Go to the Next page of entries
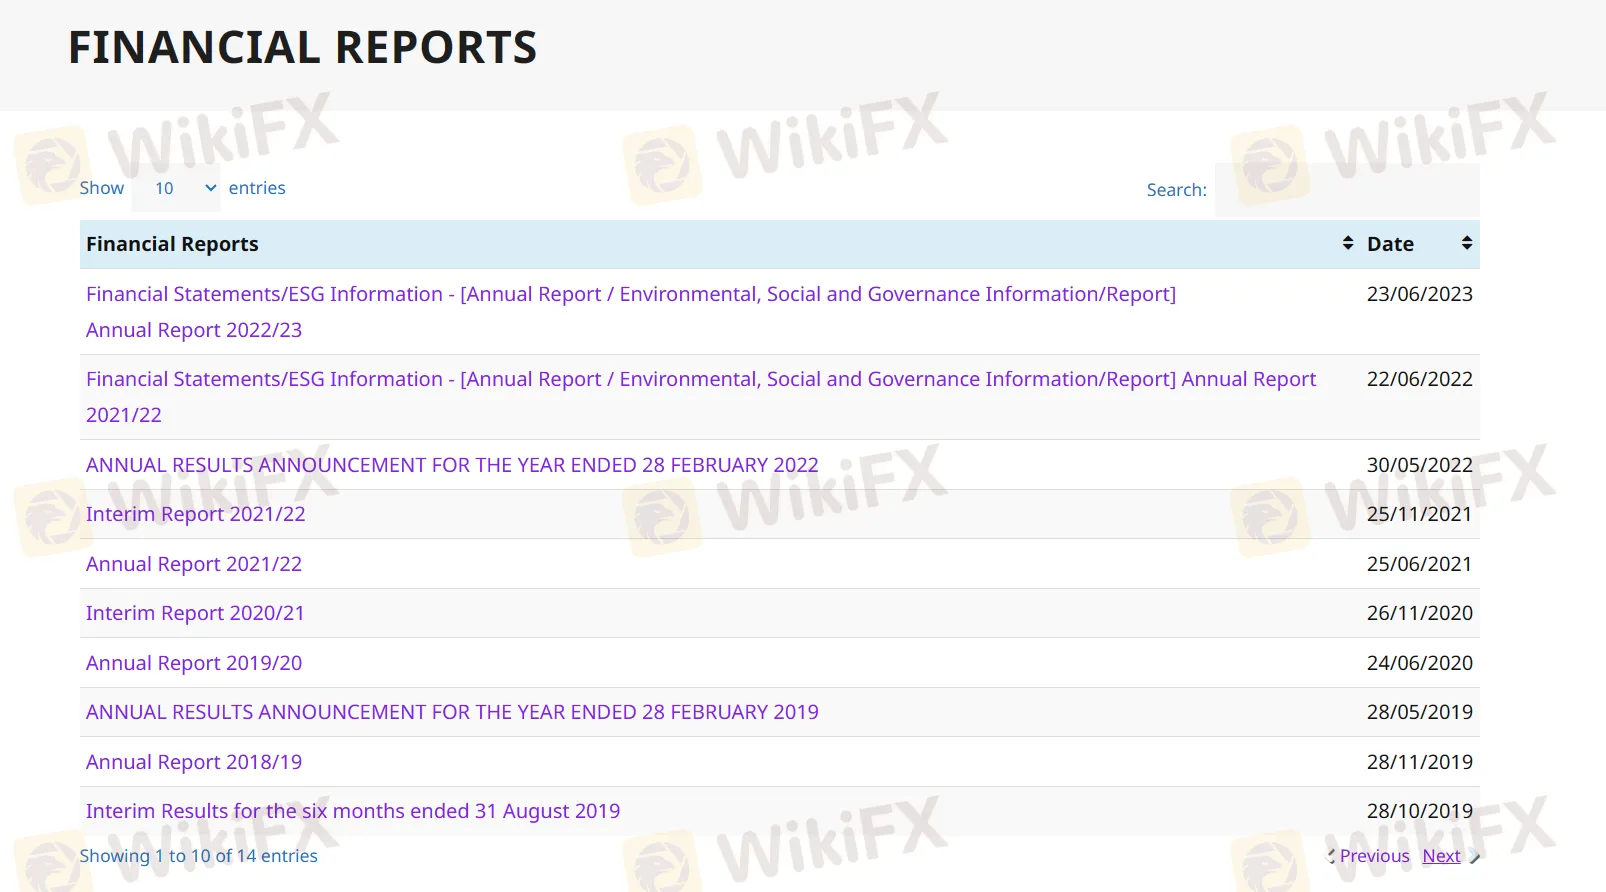This screenshot has width=1606, height=892. [1441, 856]
